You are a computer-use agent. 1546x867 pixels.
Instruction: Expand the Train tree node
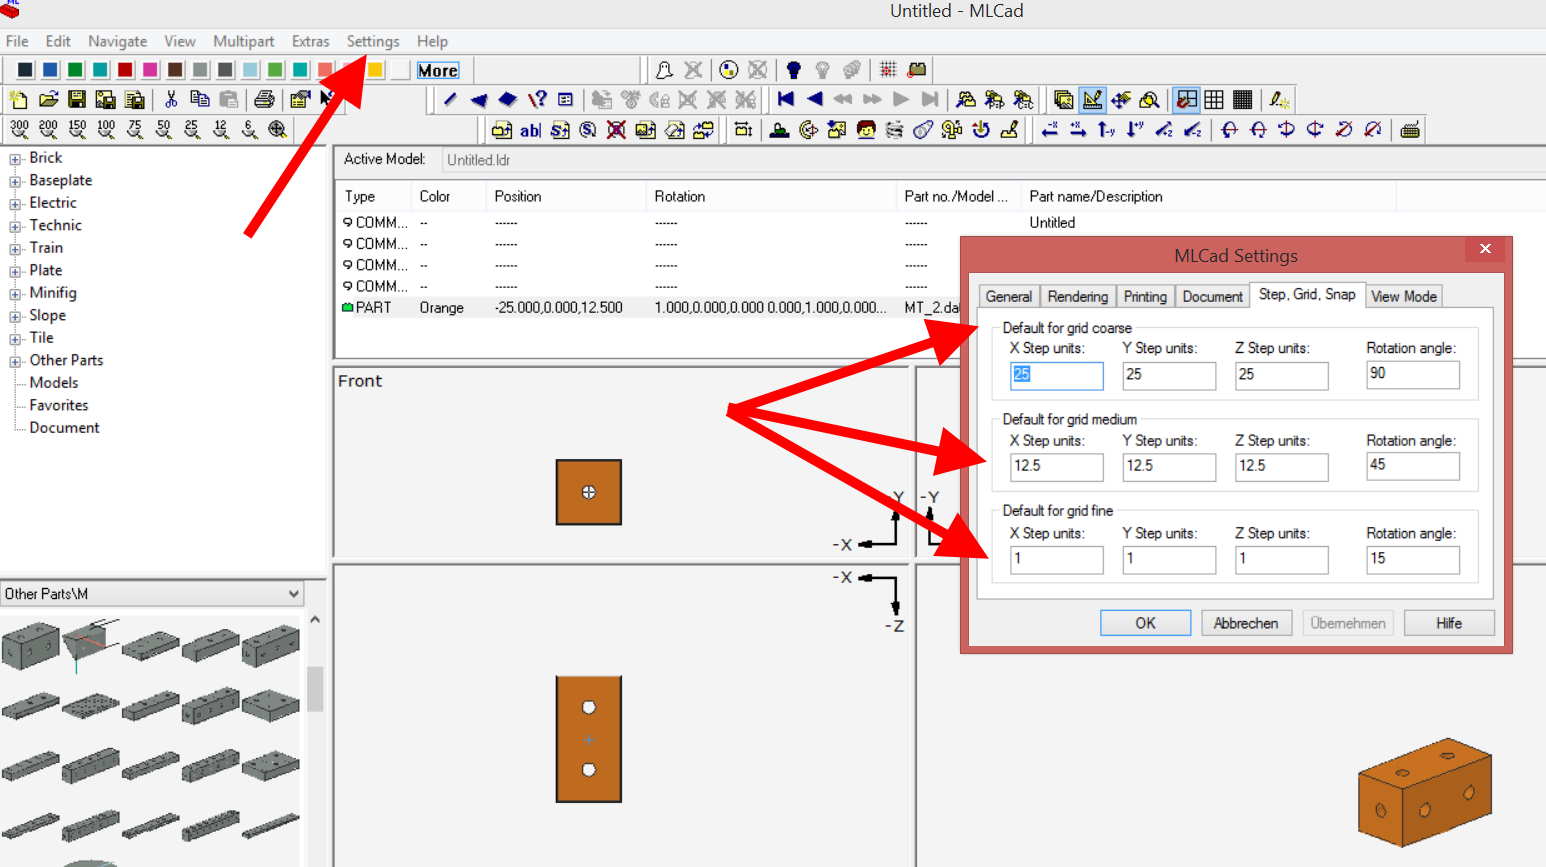coord(15,249)
